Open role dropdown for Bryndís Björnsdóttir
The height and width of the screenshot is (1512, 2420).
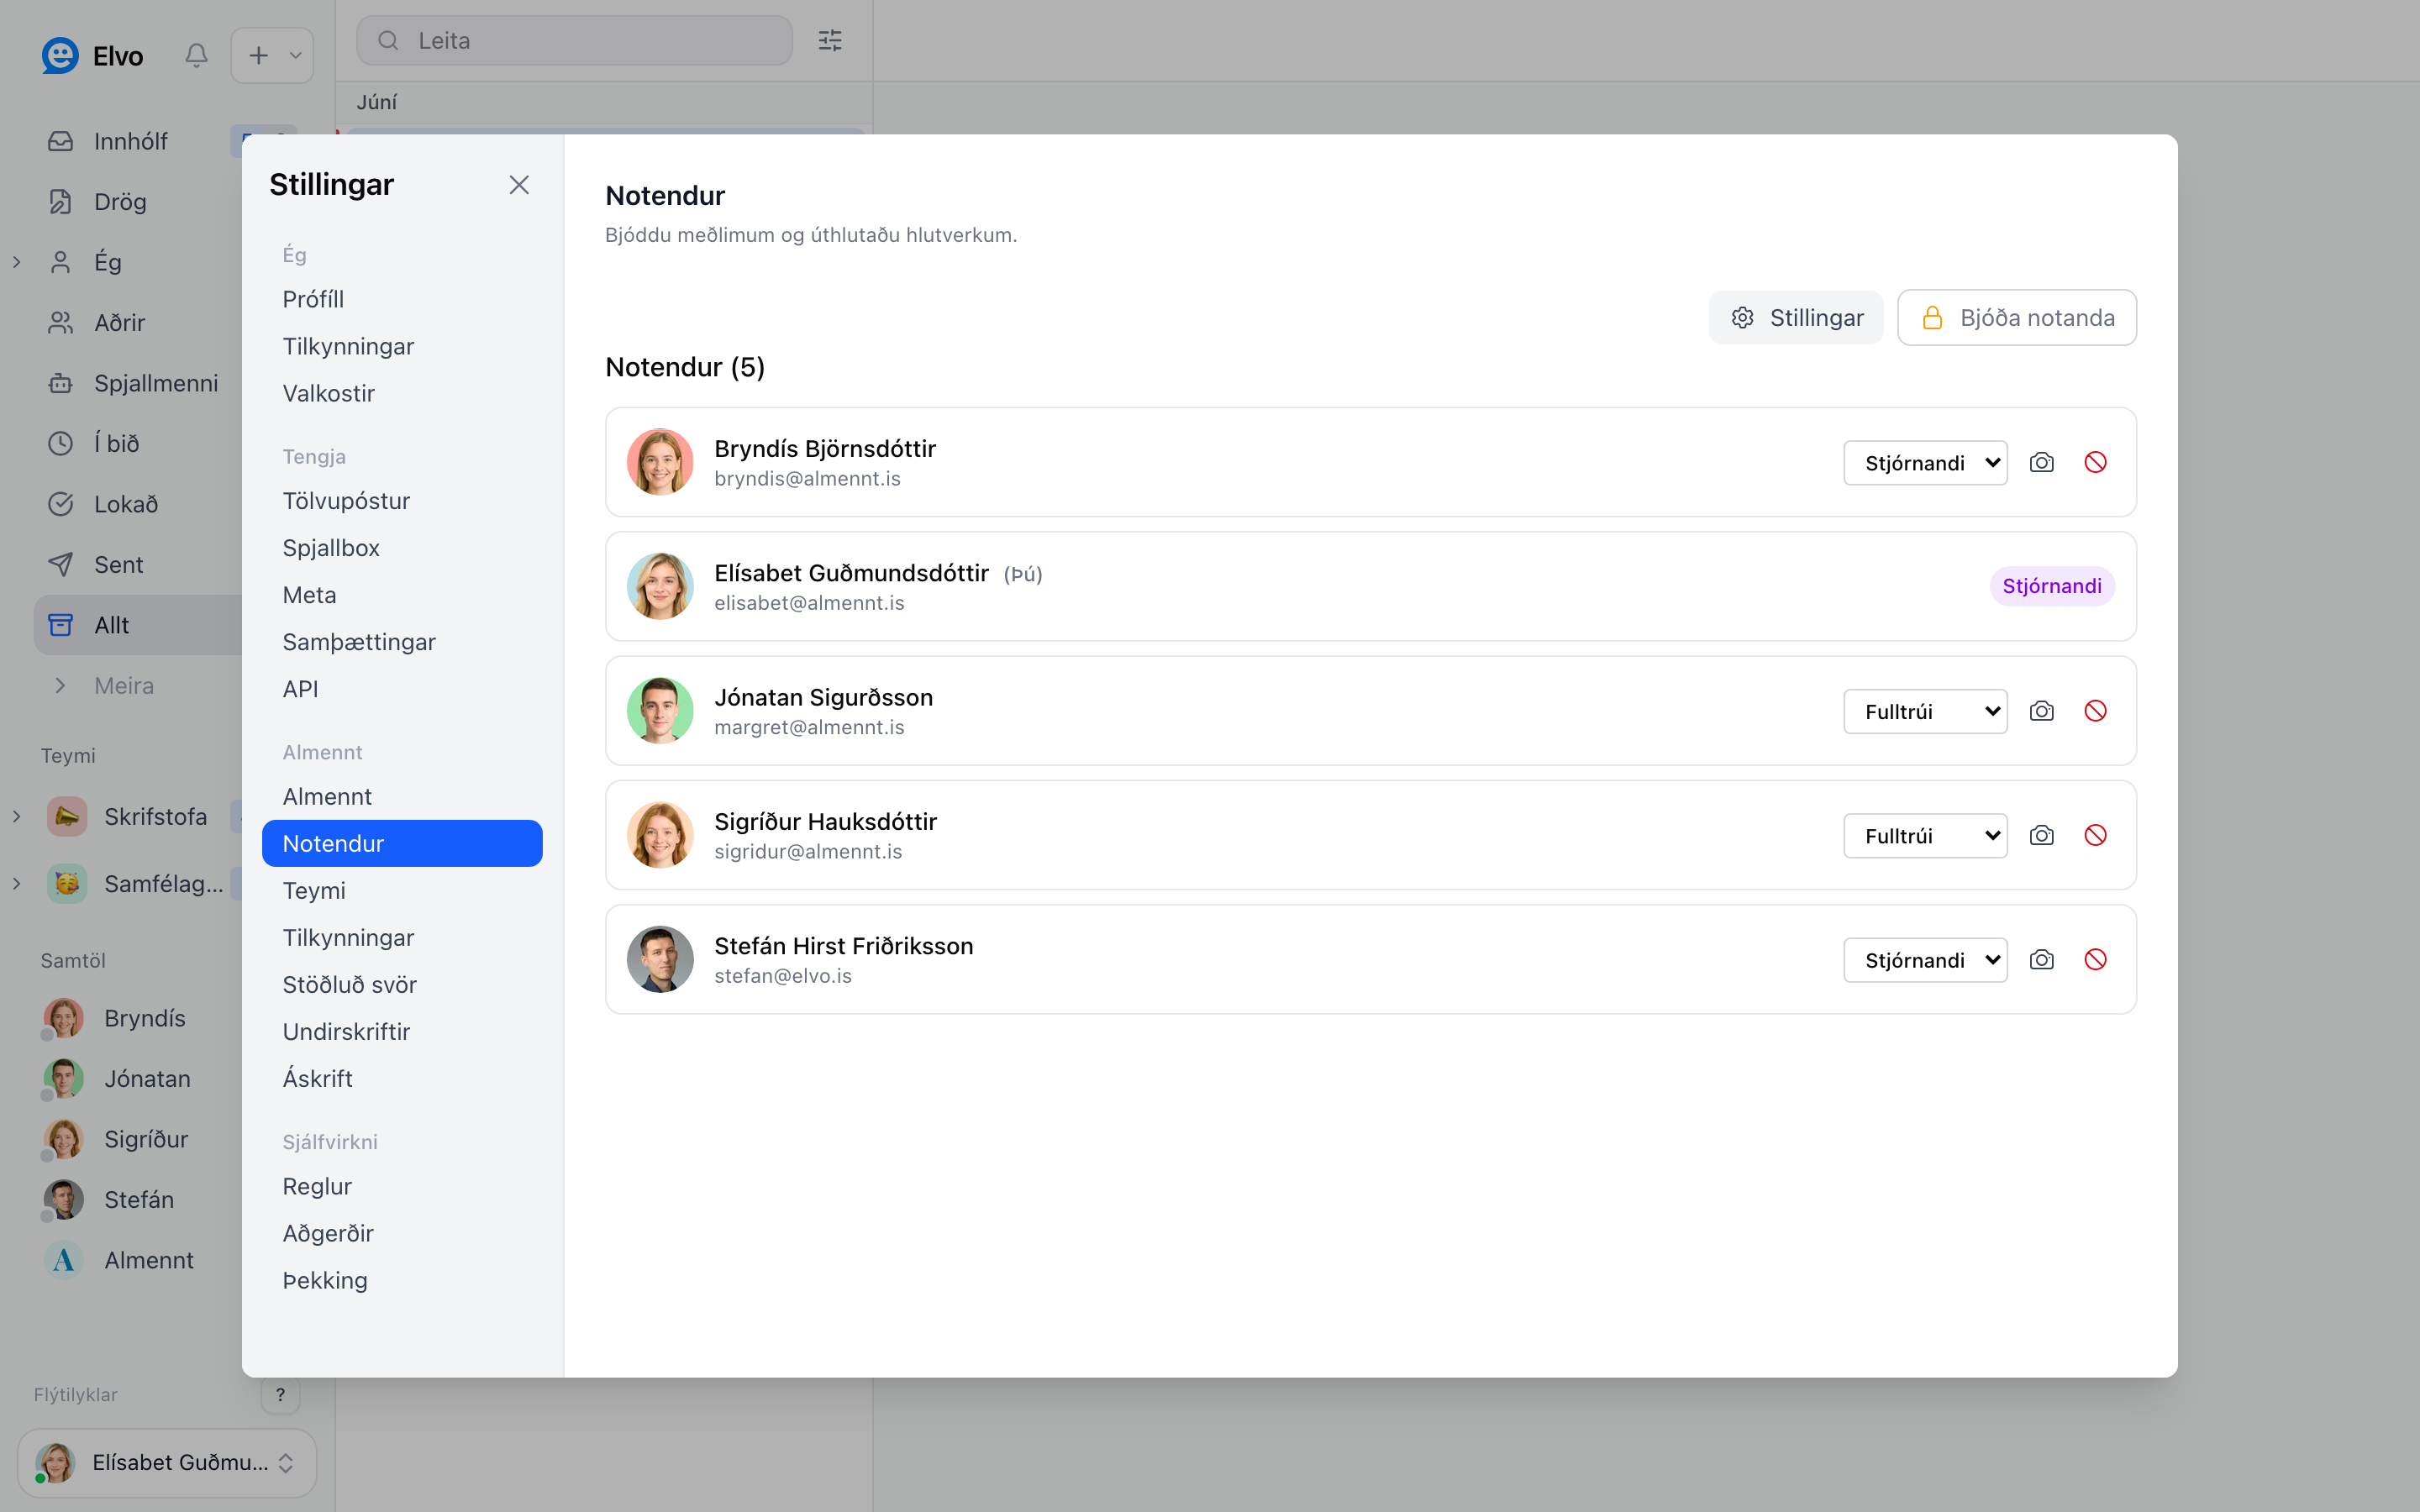coord(1925,463)
